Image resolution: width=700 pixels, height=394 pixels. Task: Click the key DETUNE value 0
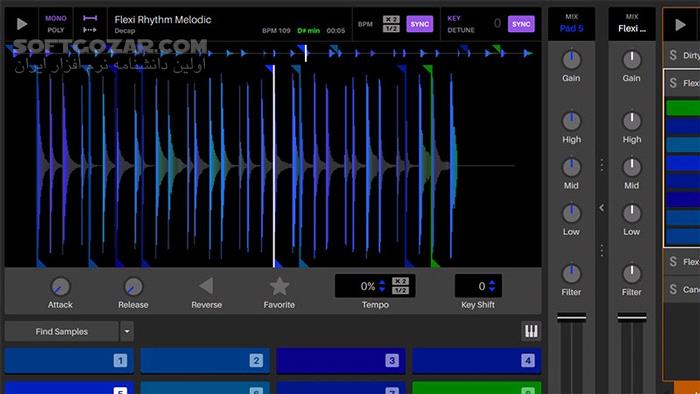[x=497, y=23]
